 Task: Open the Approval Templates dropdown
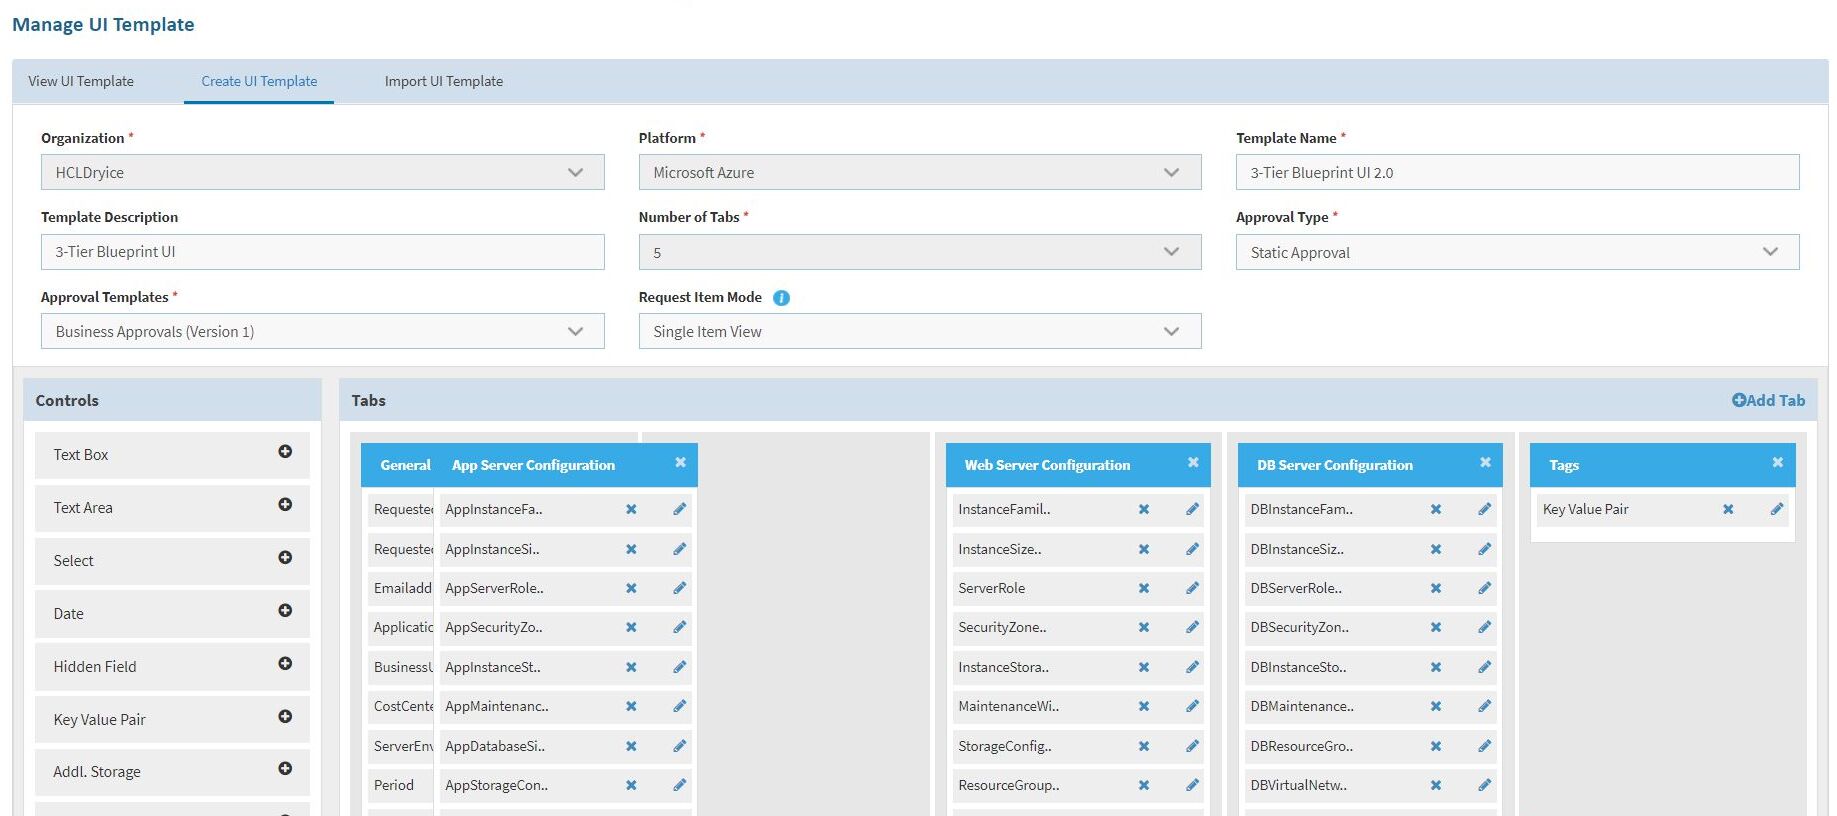coord(322,331)
